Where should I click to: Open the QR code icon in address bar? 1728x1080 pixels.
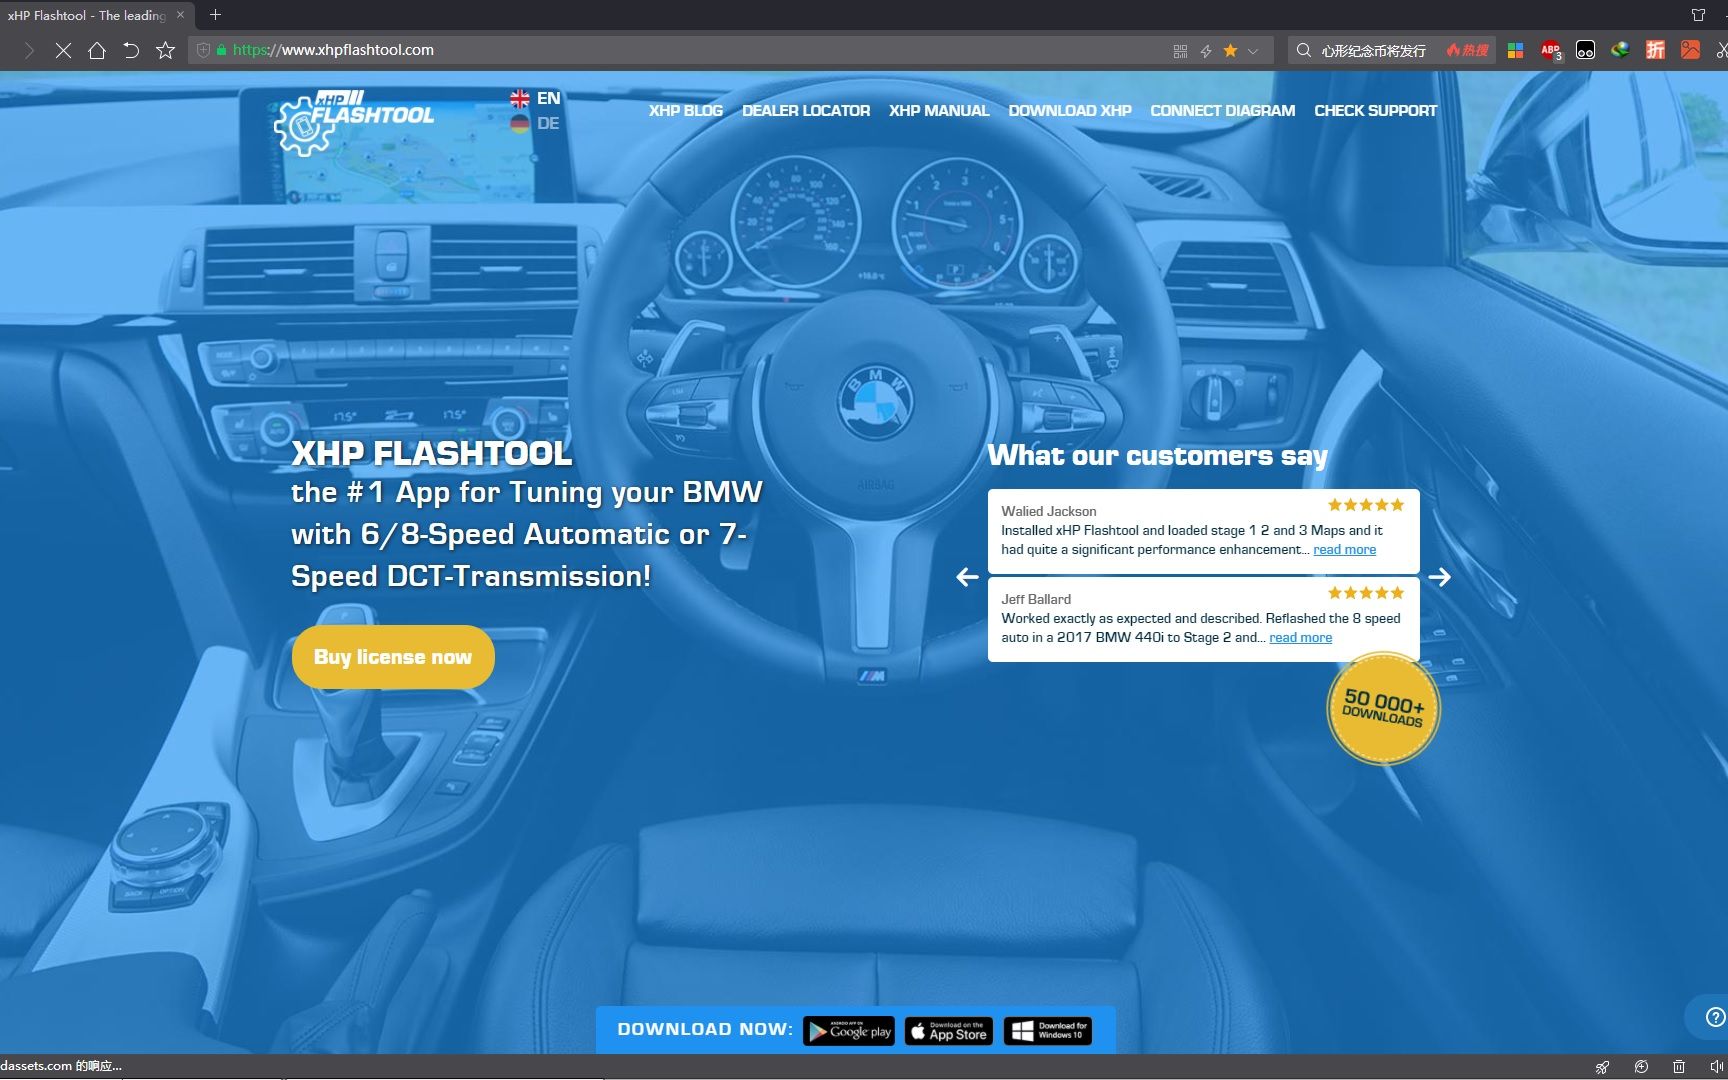(x=1180, y=51)
